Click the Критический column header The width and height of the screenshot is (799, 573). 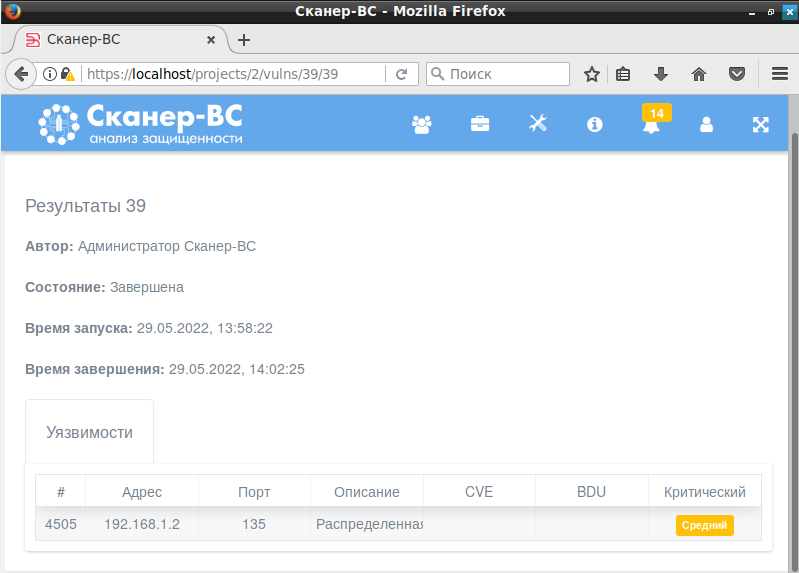(x=705, y=492)
